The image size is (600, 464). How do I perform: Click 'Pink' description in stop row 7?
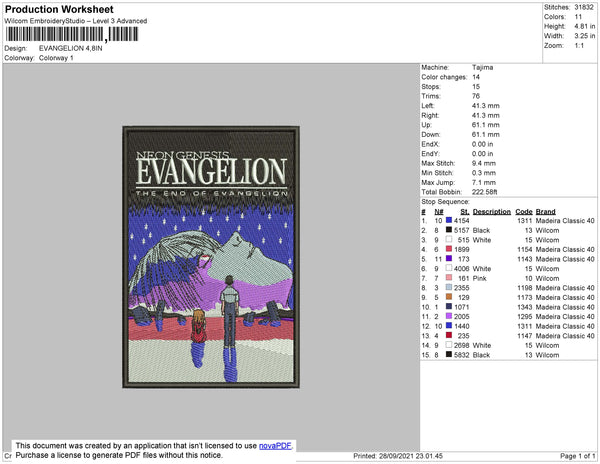pyautogui.click(x=479, y=278)
